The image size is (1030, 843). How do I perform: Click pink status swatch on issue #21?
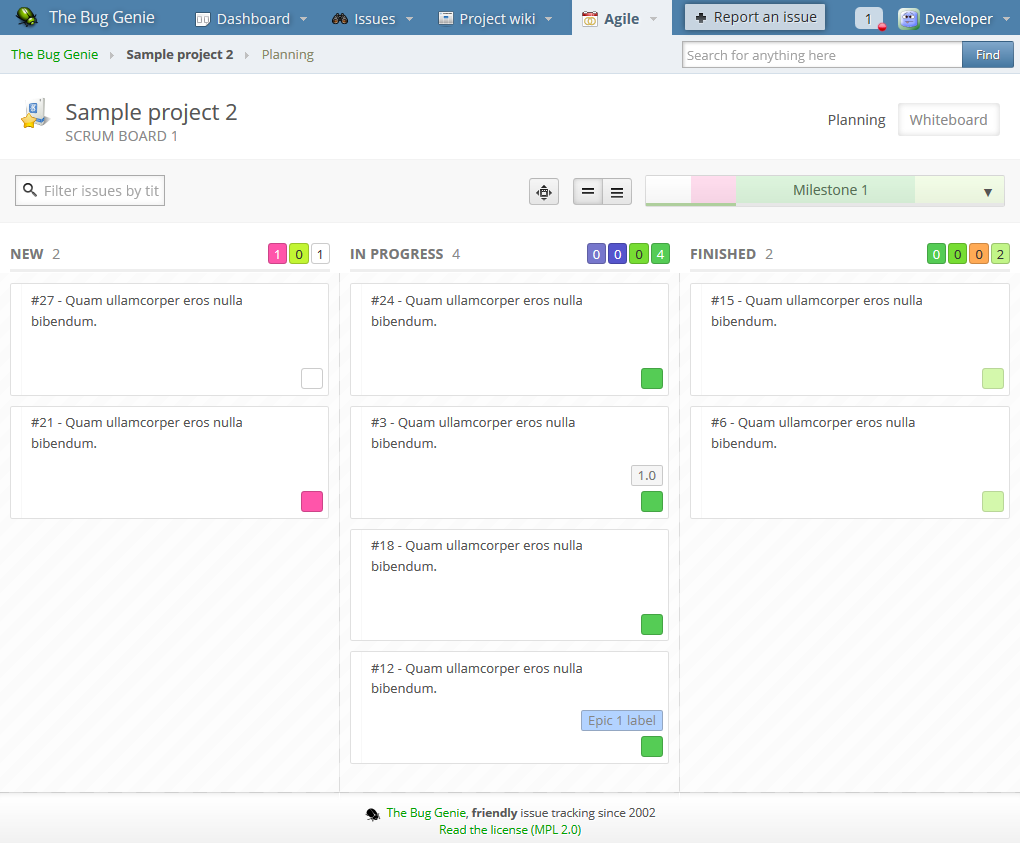coord(312,501)
